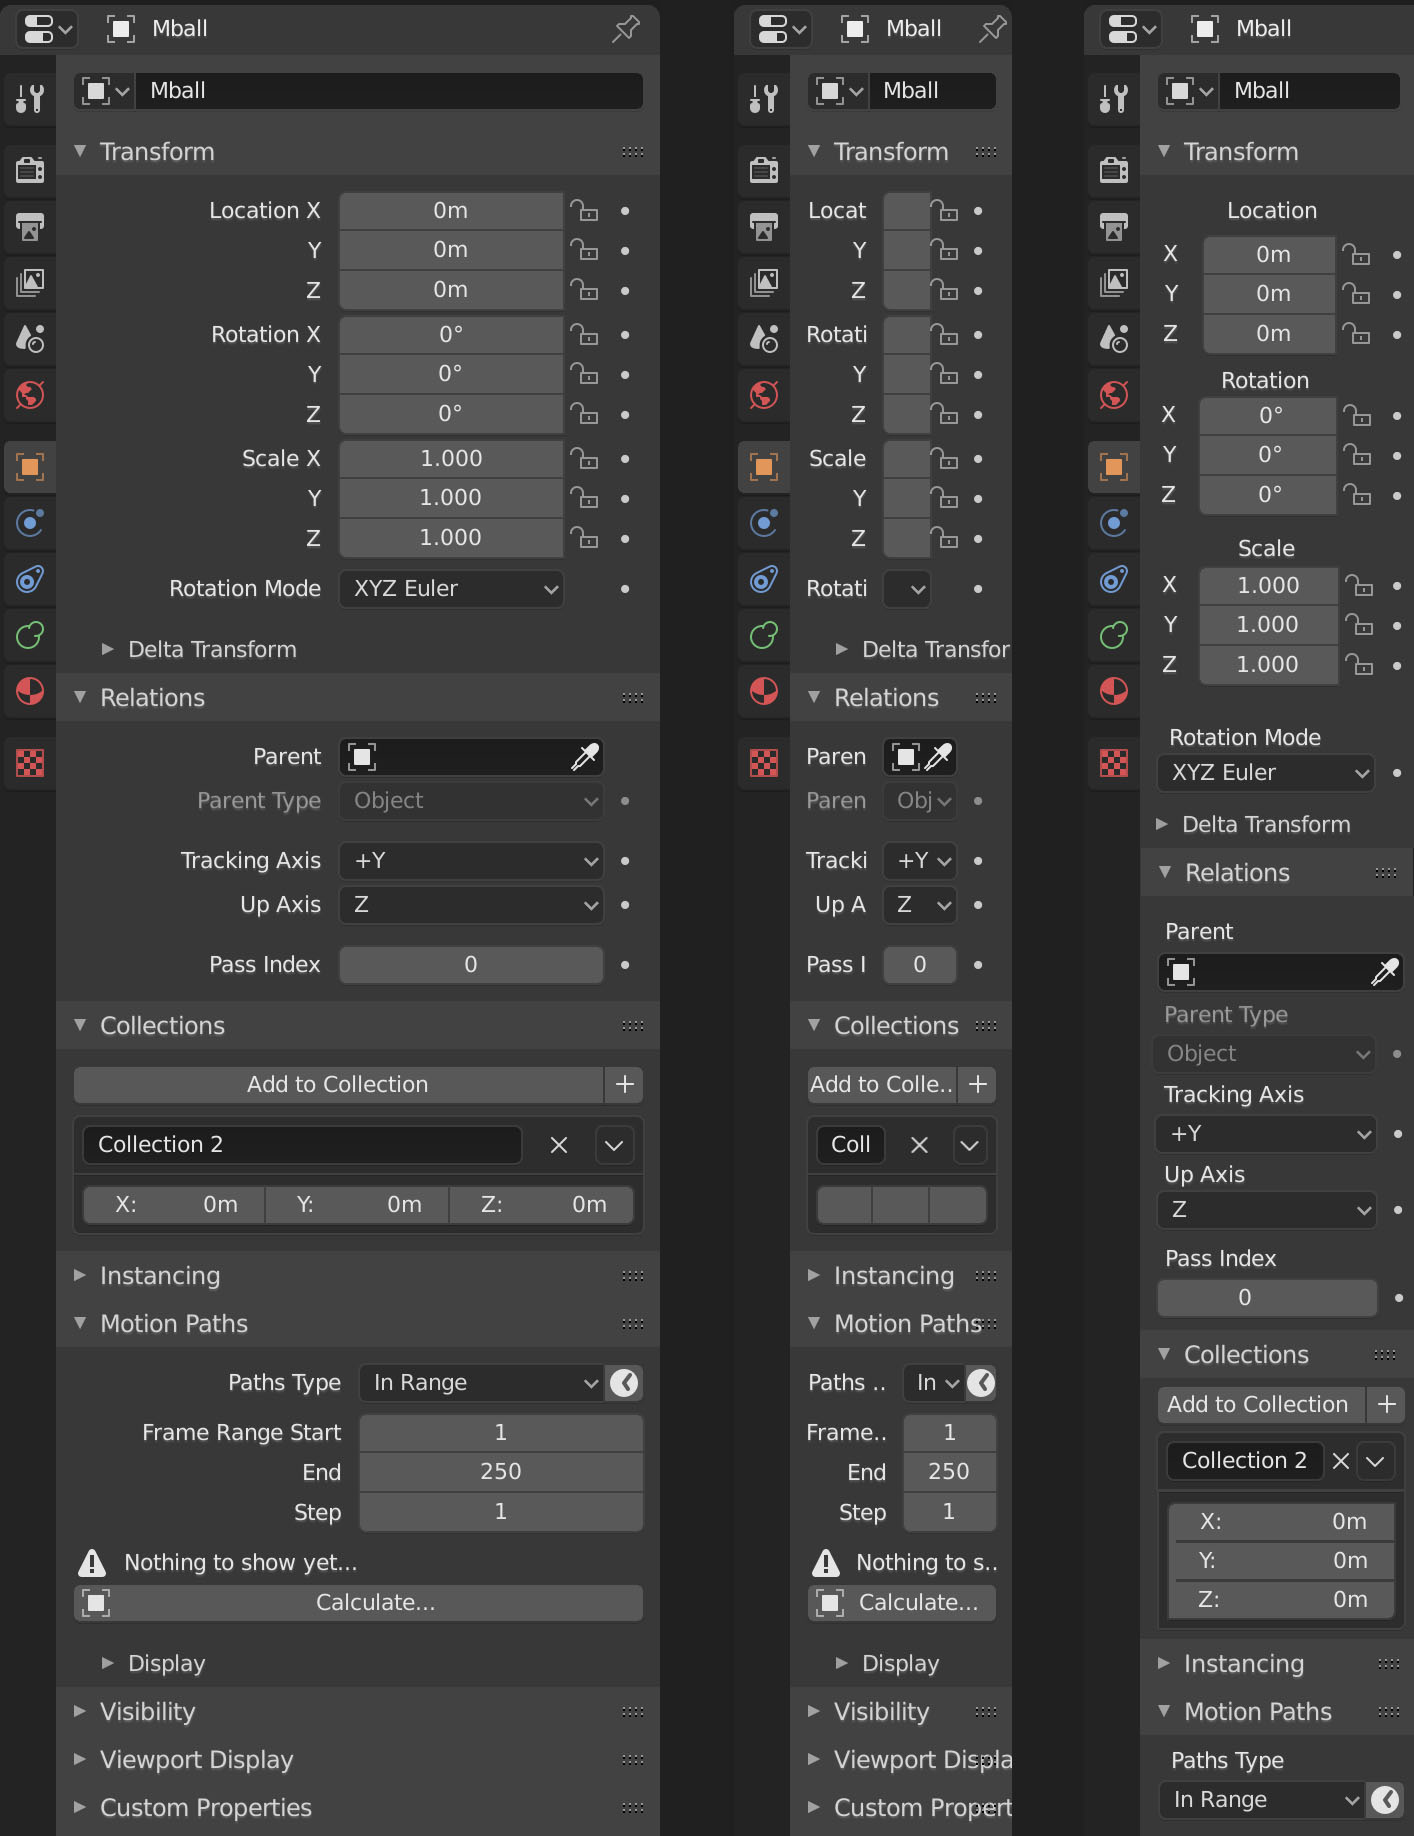
Task: Select Object properties tab in right panel
Action: click(x=1114, y=466)
